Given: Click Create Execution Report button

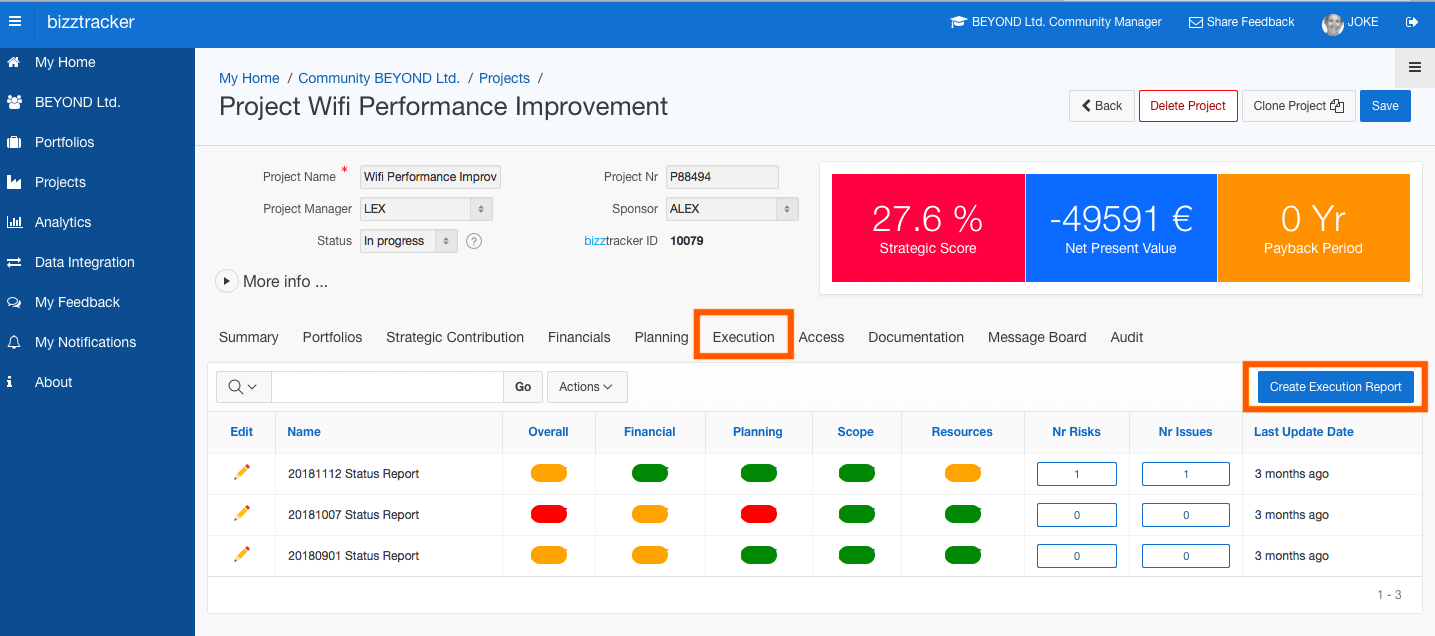Looking at the screenshot, I should coord(1336,387).
